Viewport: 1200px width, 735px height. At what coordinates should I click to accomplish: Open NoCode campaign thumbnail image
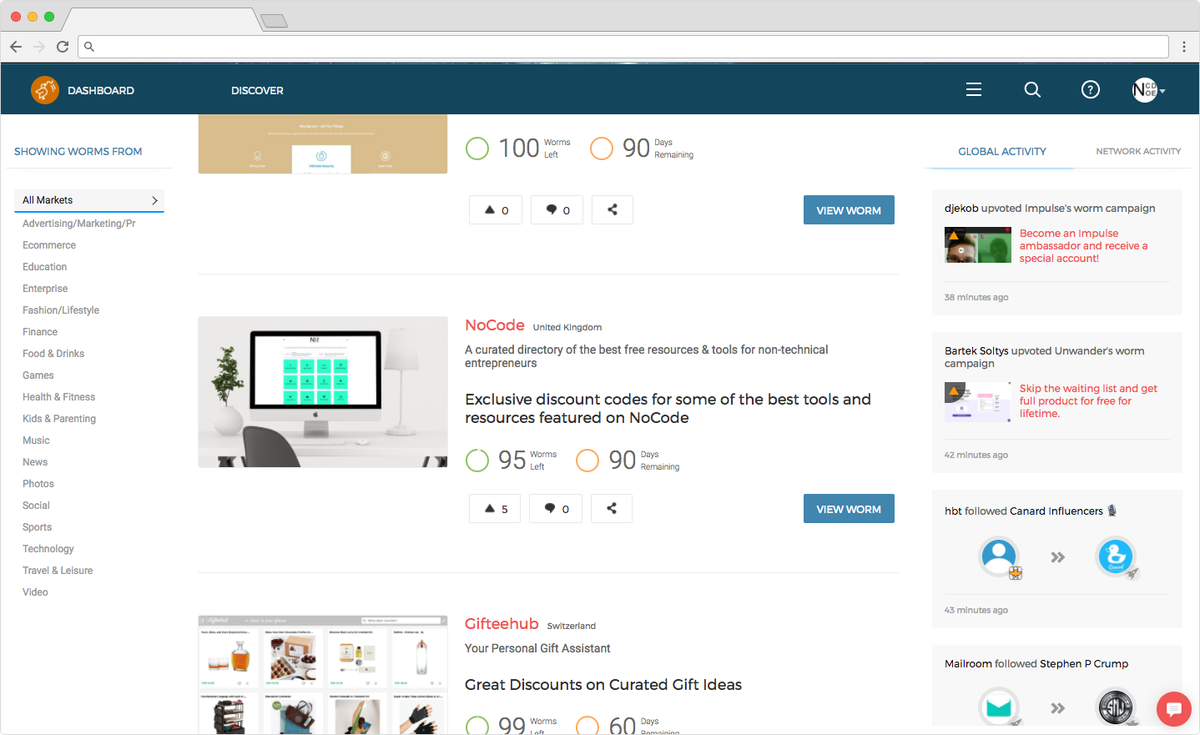coord(323,392)
